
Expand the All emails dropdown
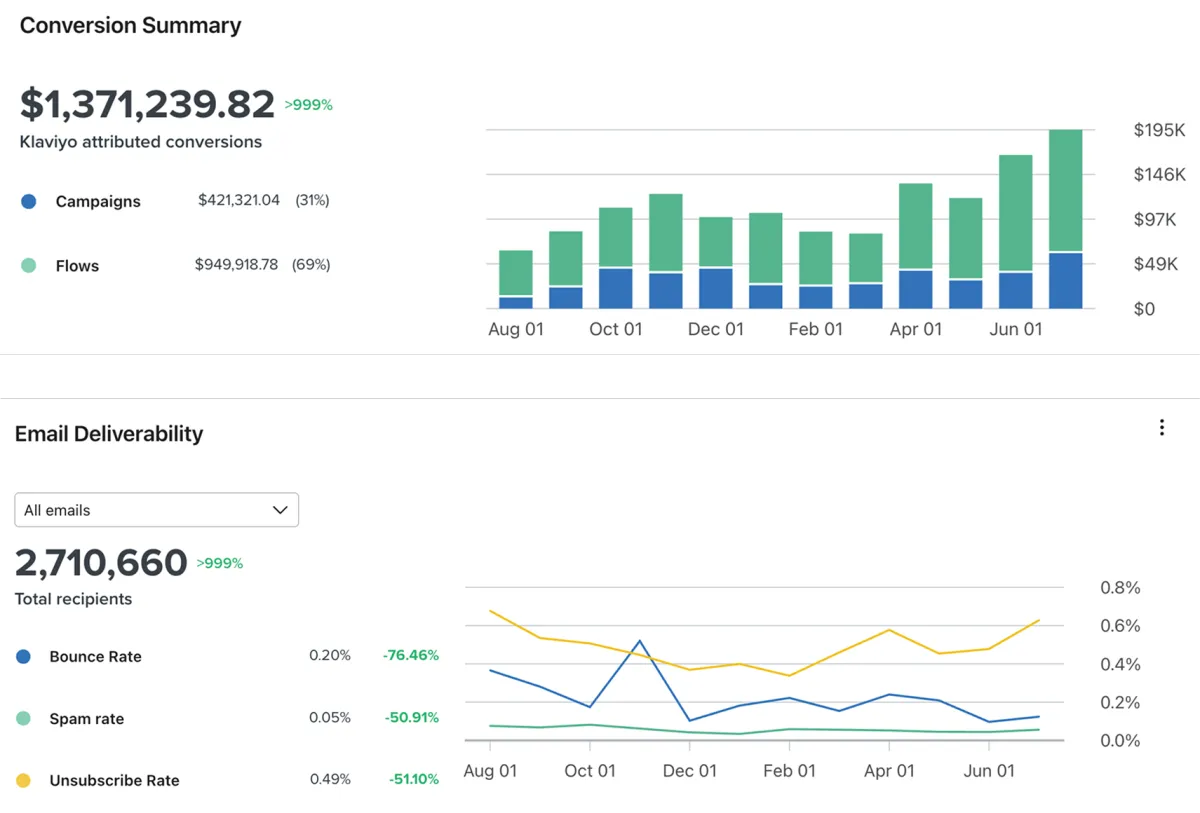tap(157, 510)
